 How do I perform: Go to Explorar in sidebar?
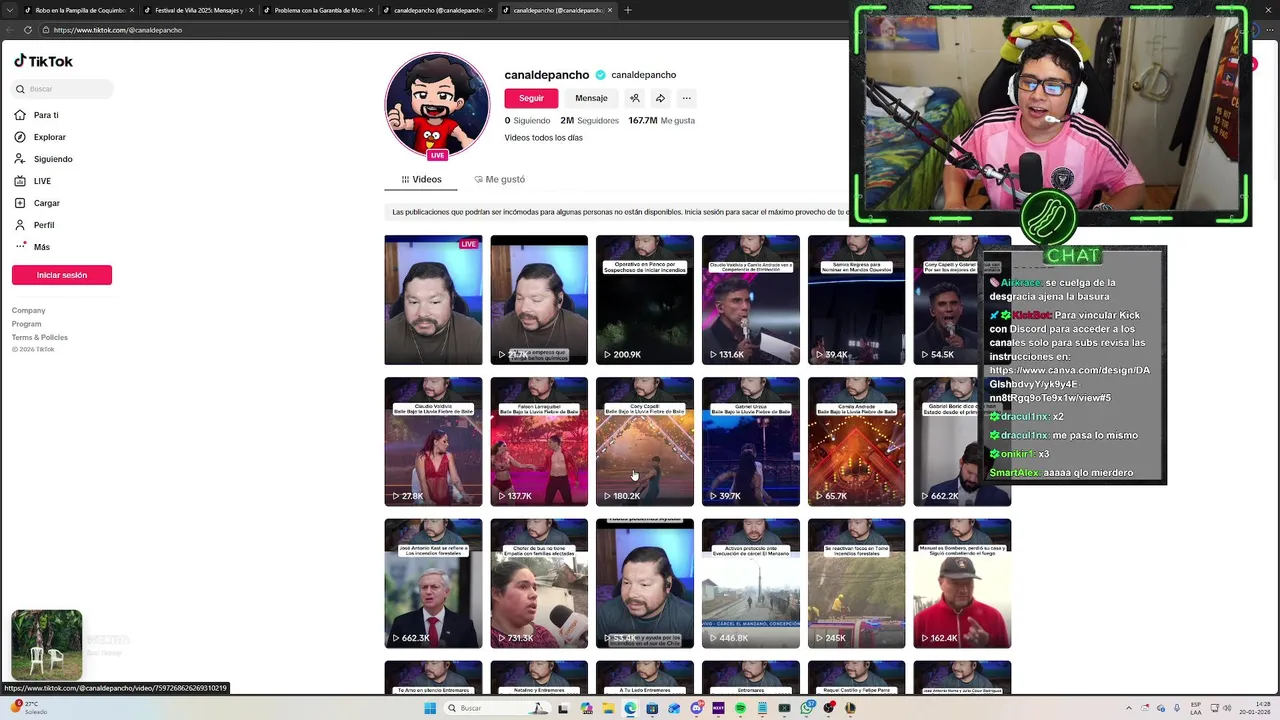49,137
